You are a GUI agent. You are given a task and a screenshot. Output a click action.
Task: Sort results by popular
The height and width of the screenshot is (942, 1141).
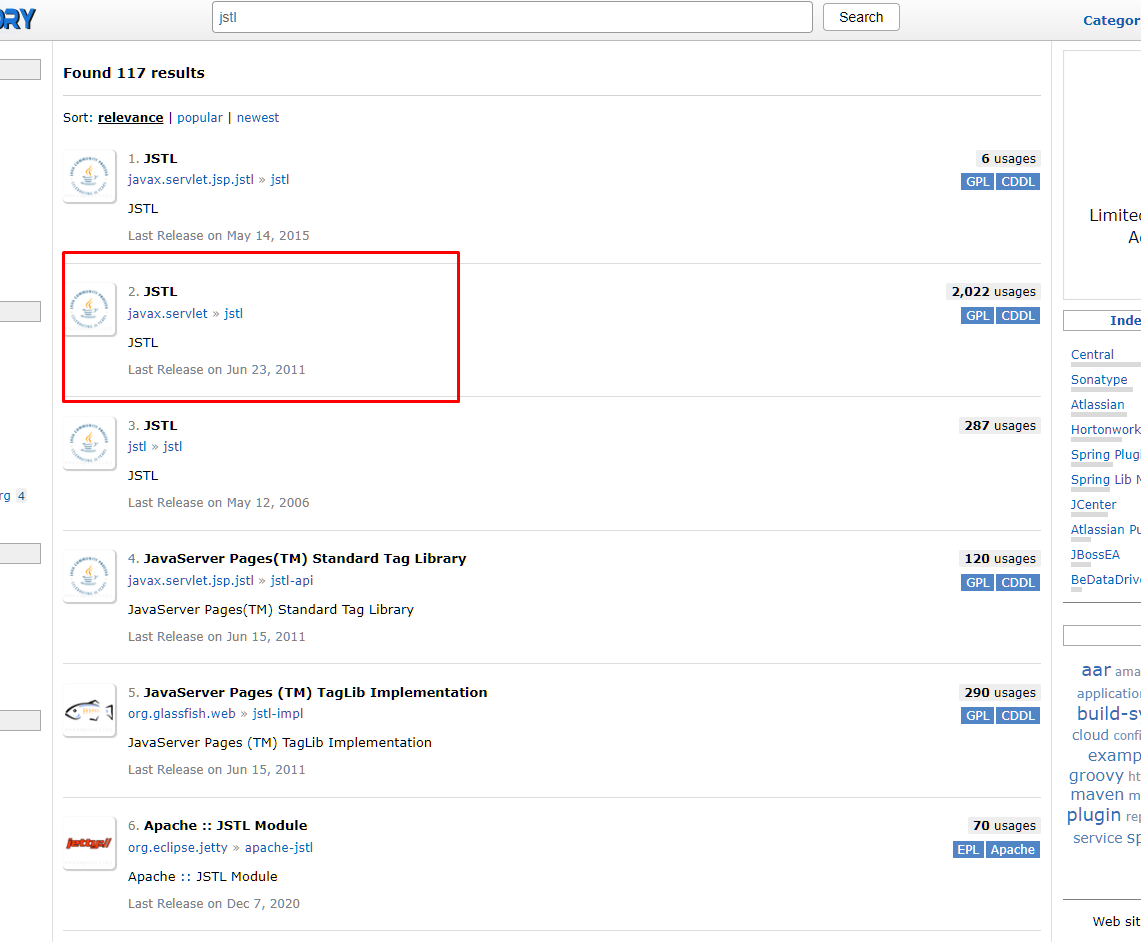pos(199,118)
